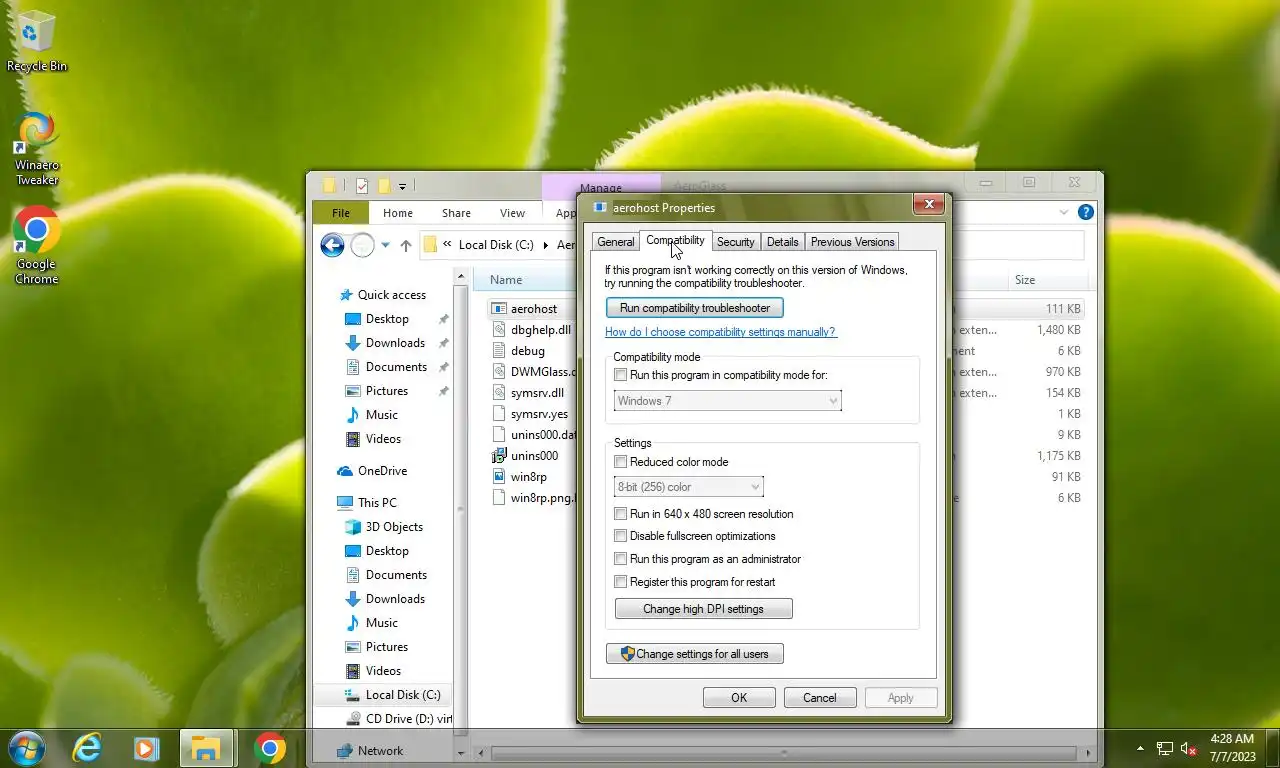This screenshot has width=1280, height=768.
Task: Click Change high DPI settings button
Action: pos(704,609)
